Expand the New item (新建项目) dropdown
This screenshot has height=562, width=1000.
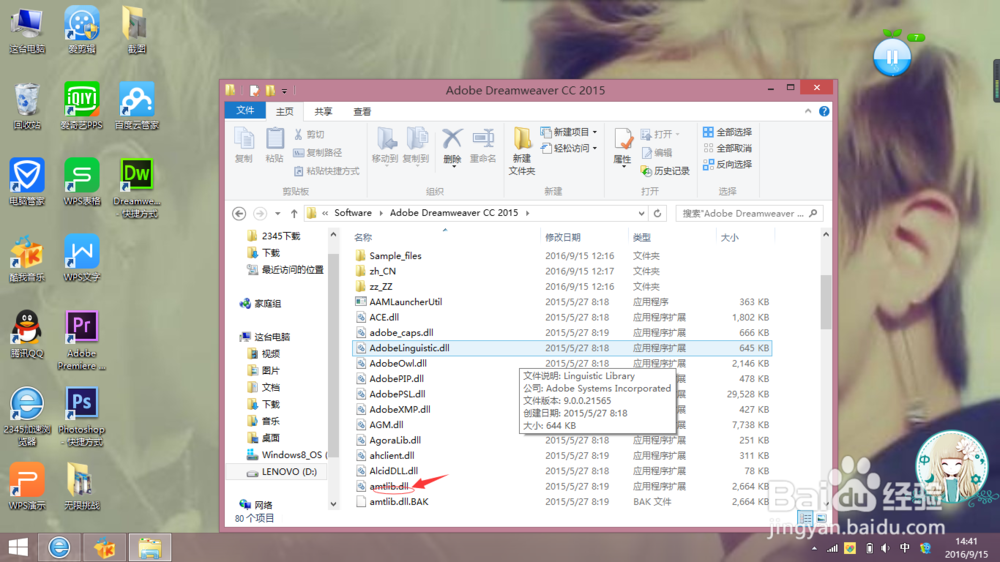595,132
